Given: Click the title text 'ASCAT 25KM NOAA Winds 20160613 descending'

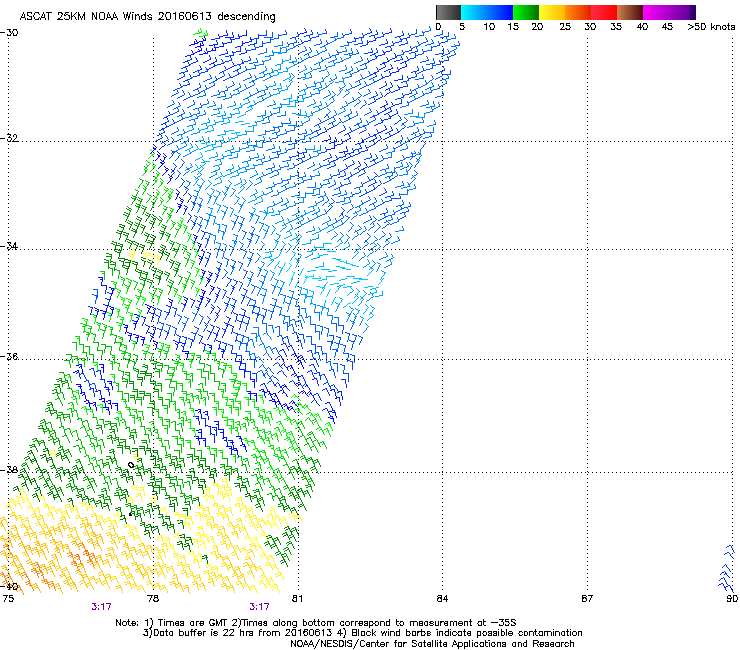Looking at the screenshot, I should [x=147, y=16].
